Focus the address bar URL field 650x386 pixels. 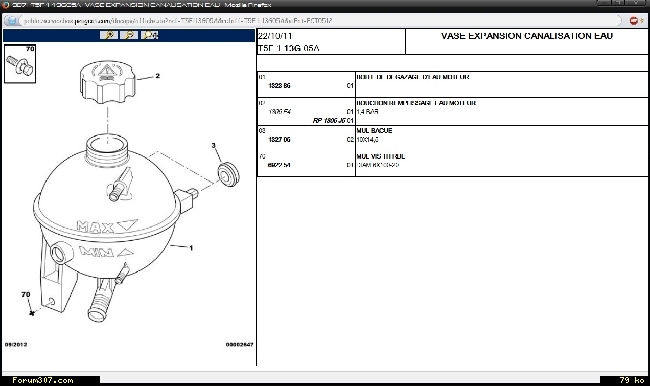(319, 20)
